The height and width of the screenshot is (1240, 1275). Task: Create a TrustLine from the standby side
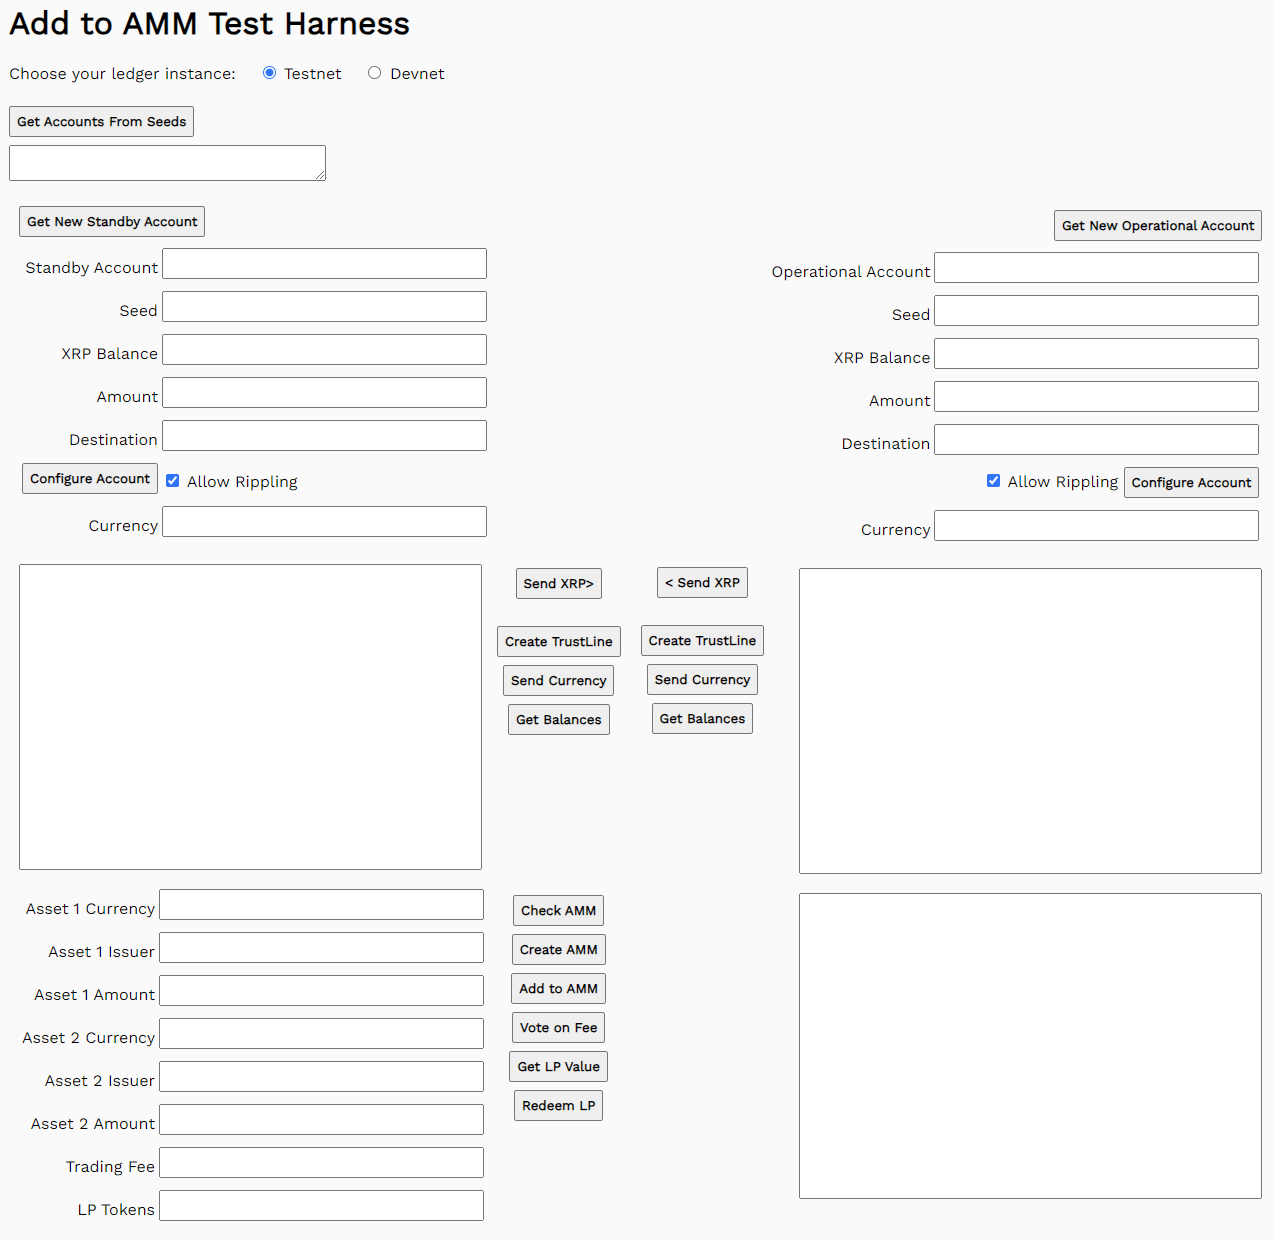tap(558, 641)
